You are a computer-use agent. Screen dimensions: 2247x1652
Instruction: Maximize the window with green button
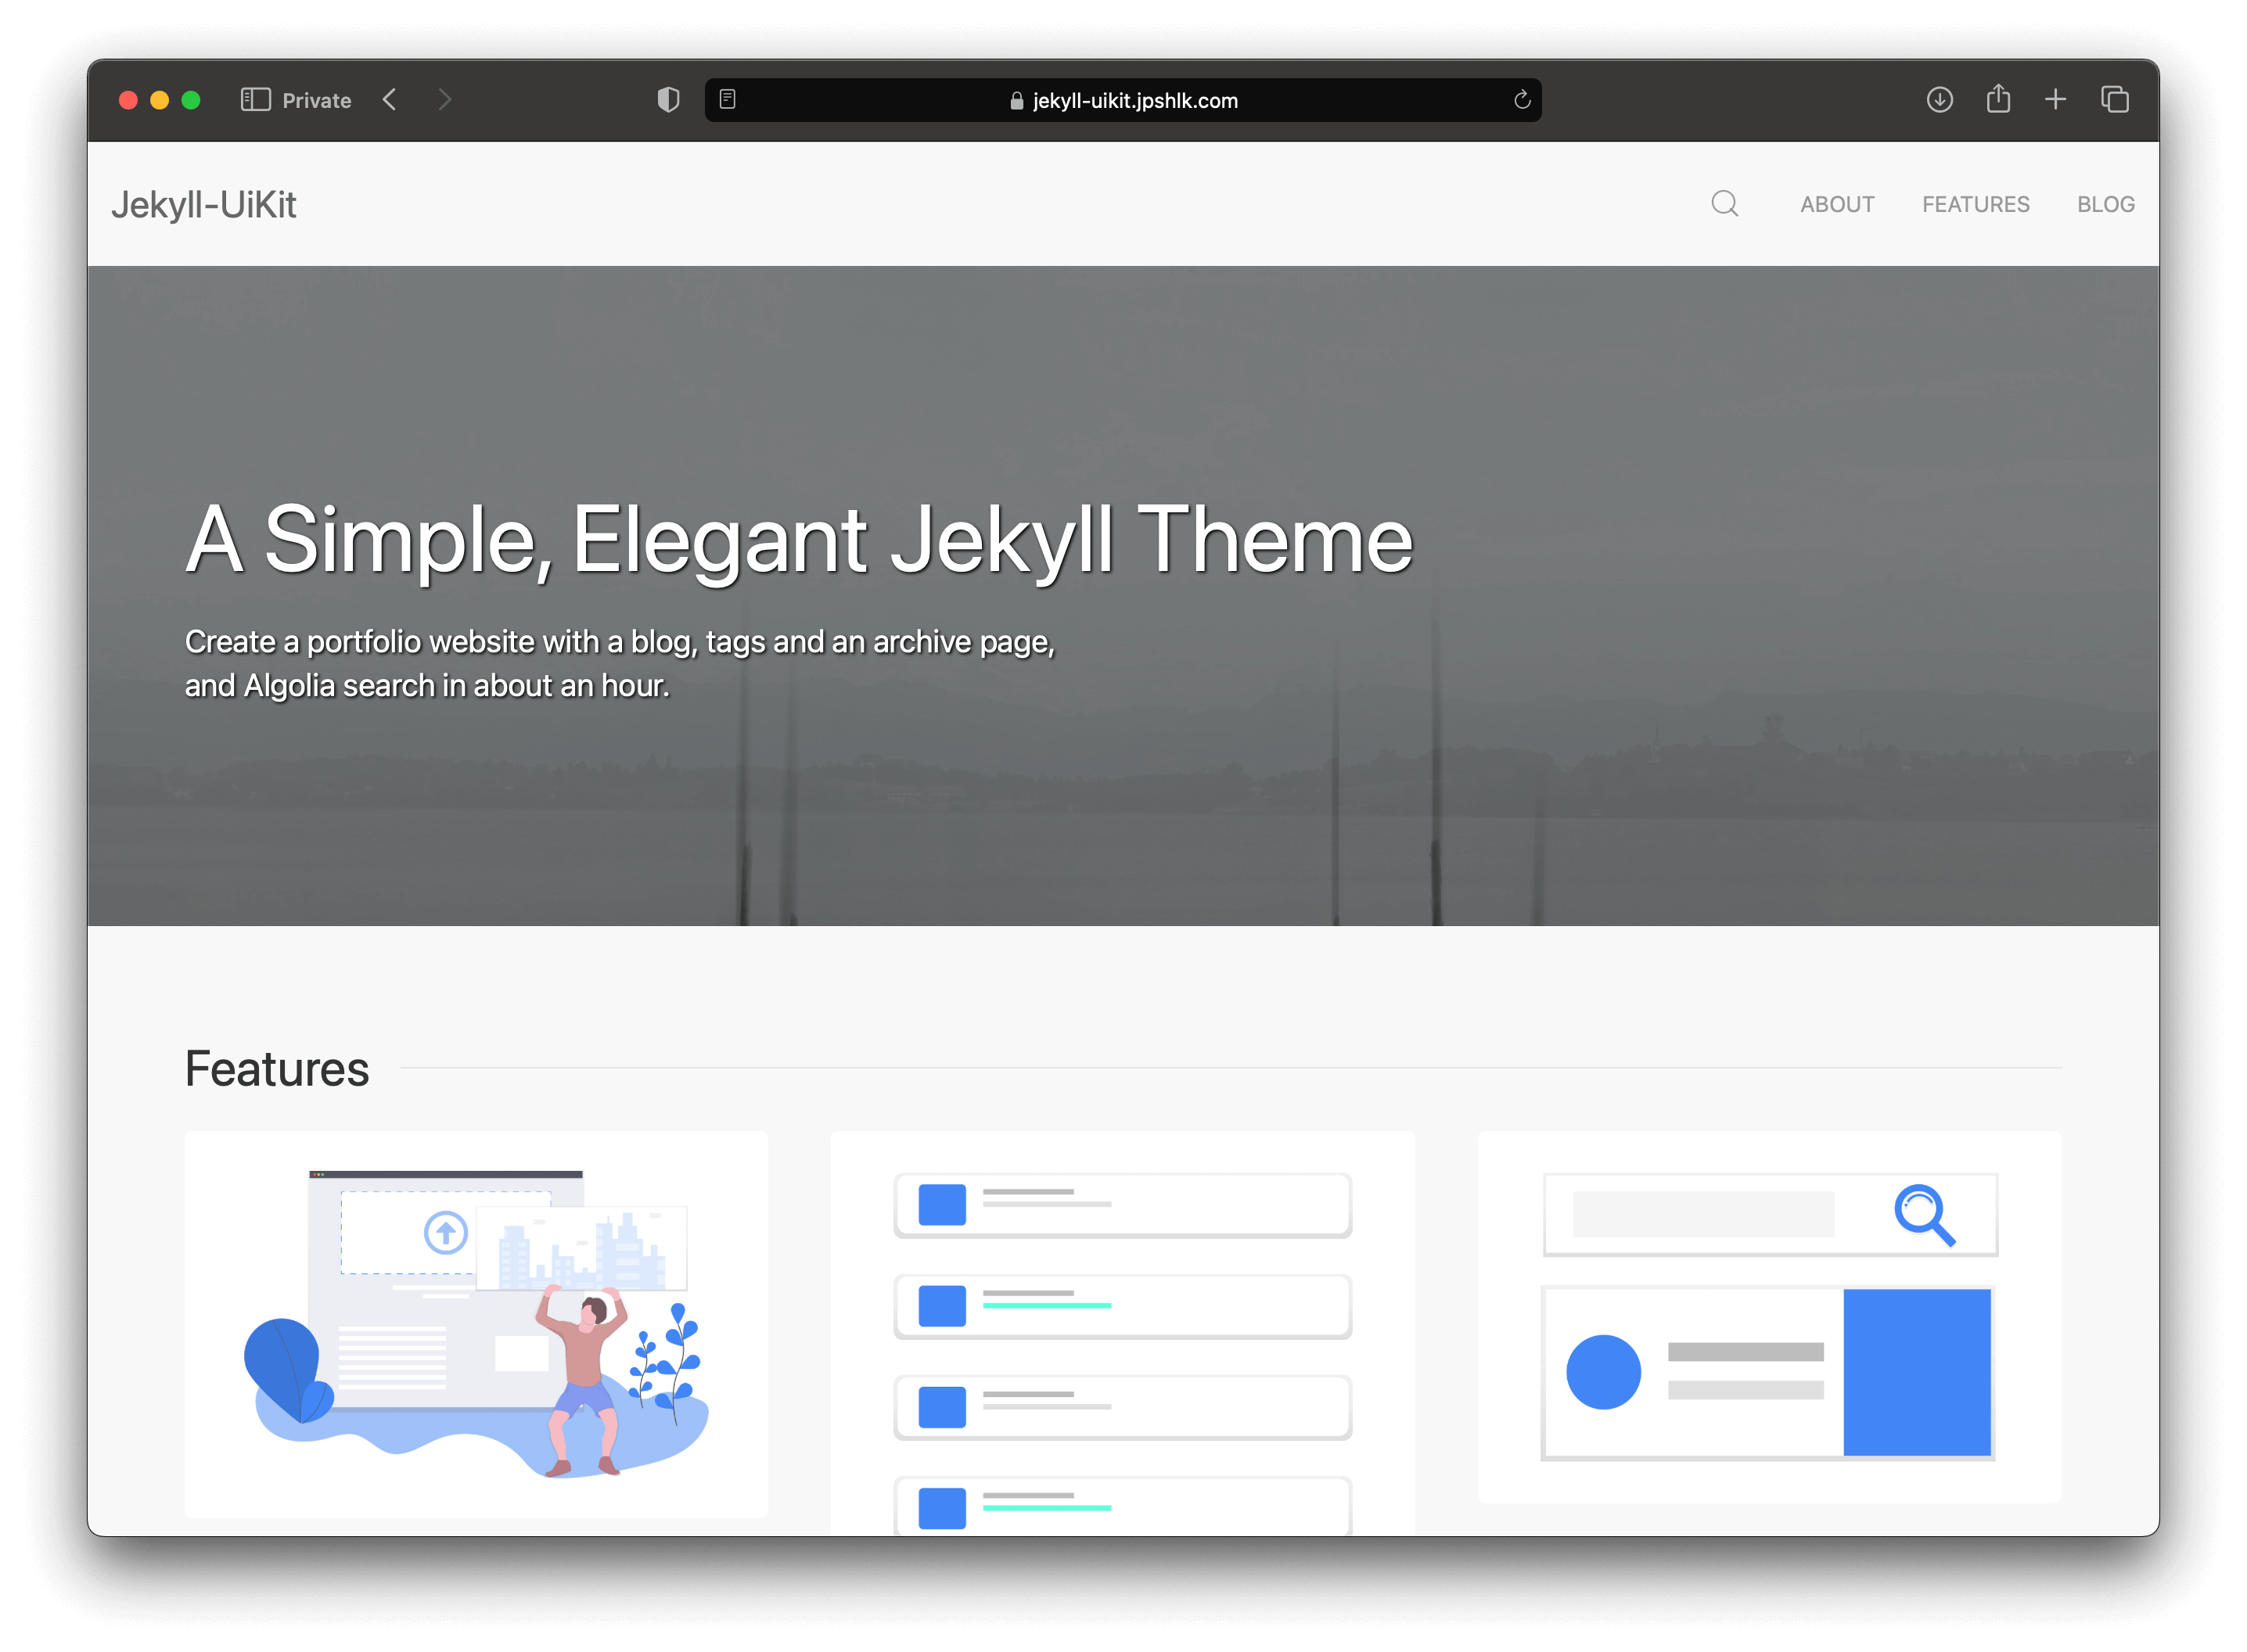click(x=191, y=100)
